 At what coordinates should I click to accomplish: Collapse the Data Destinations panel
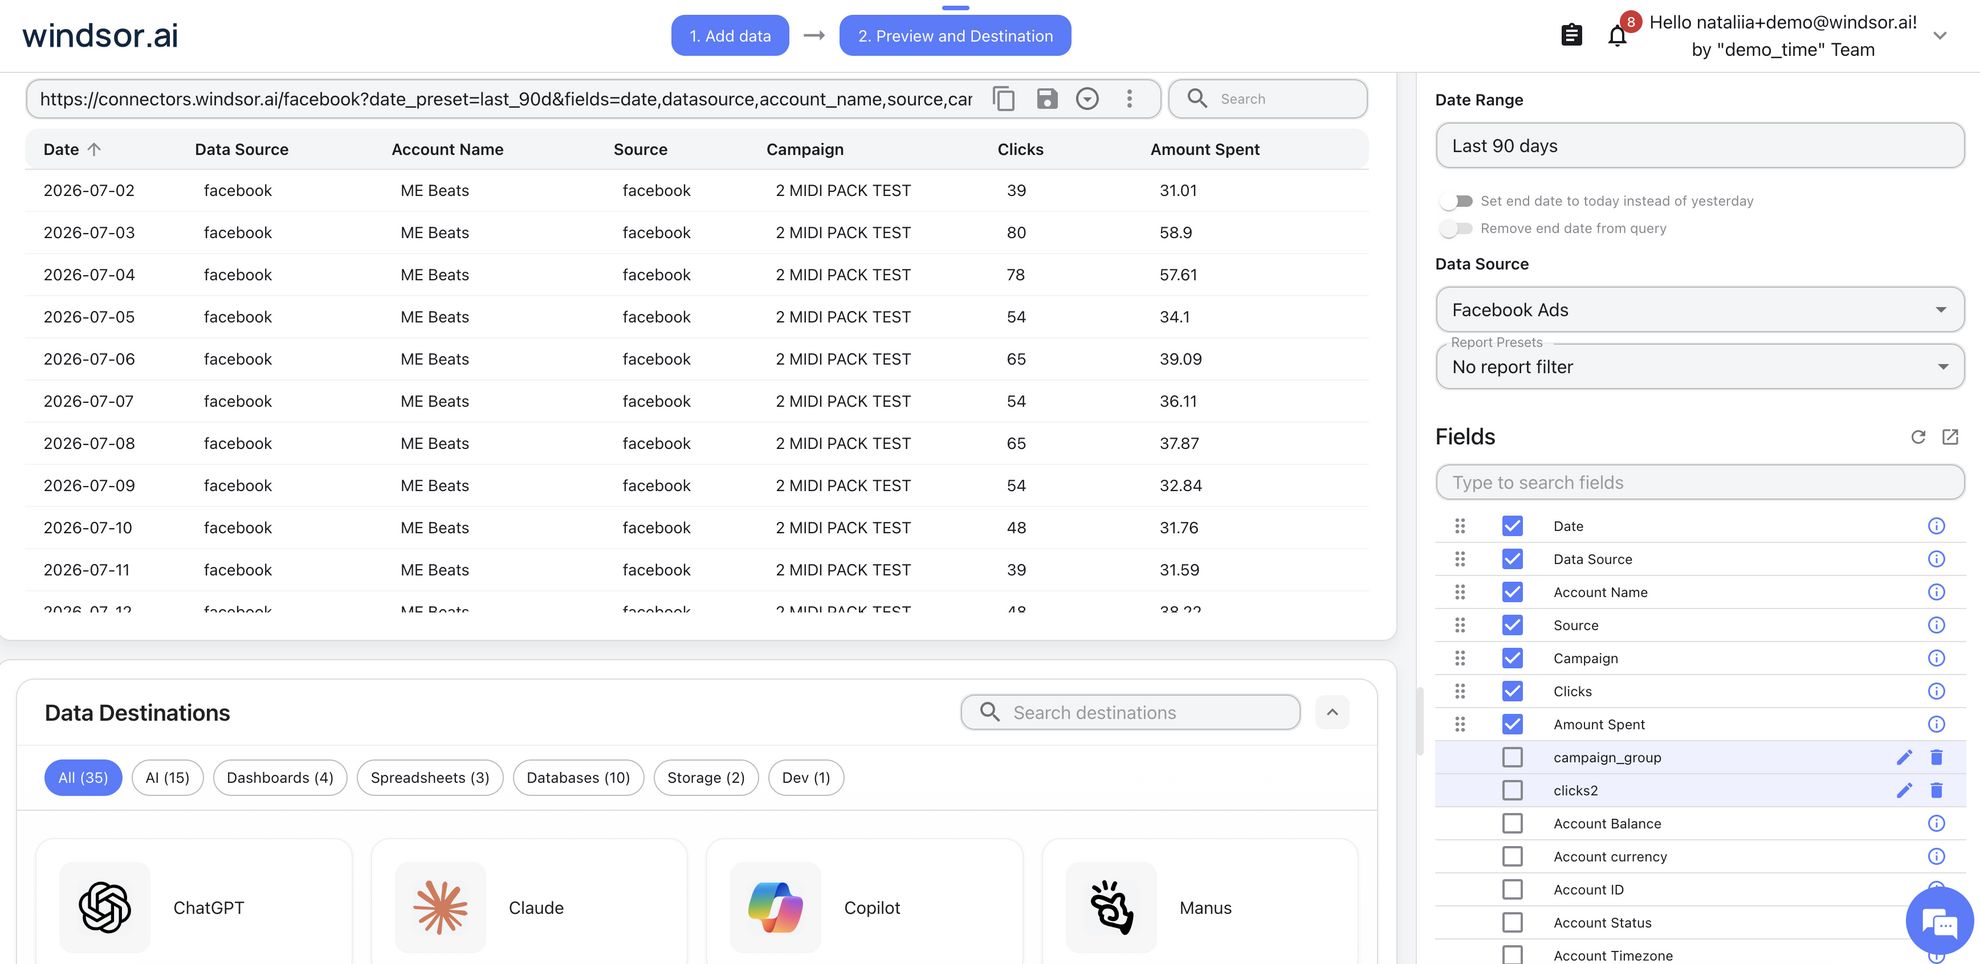point(1332,712)
